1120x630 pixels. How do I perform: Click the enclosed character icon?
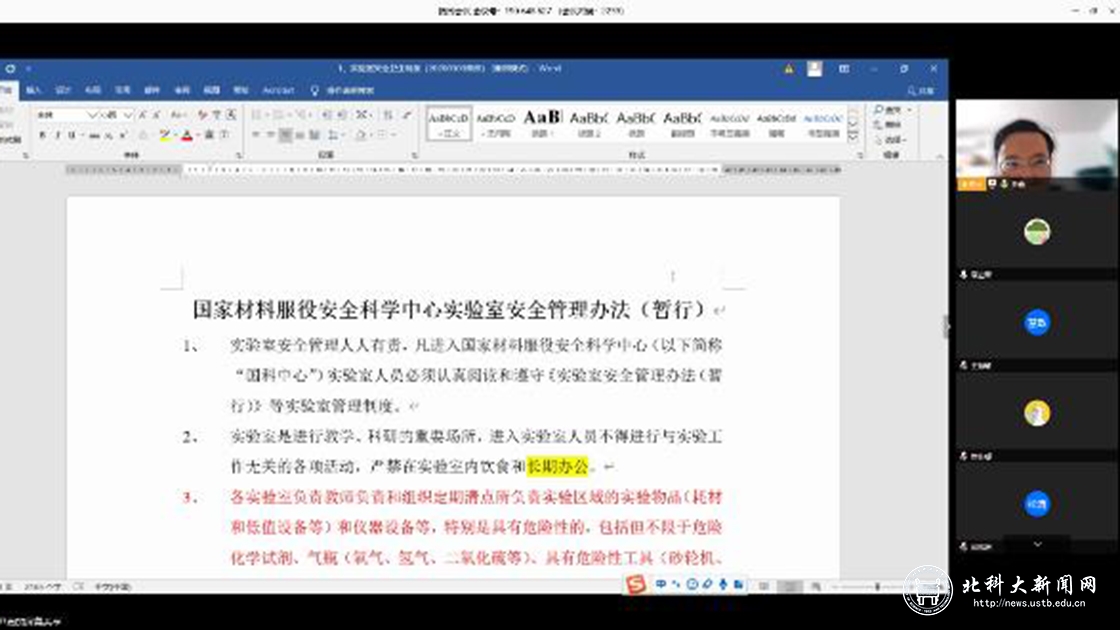(224, 135)
